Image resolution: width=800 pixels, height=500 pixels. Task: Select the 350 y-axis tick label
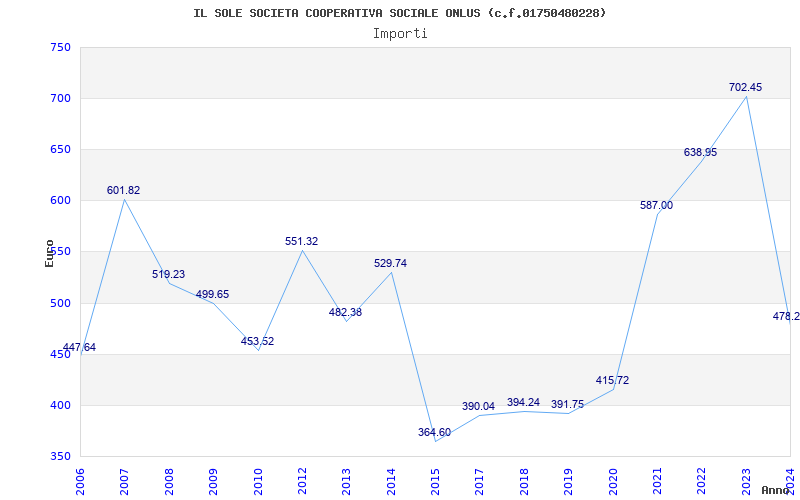(60, 456)
